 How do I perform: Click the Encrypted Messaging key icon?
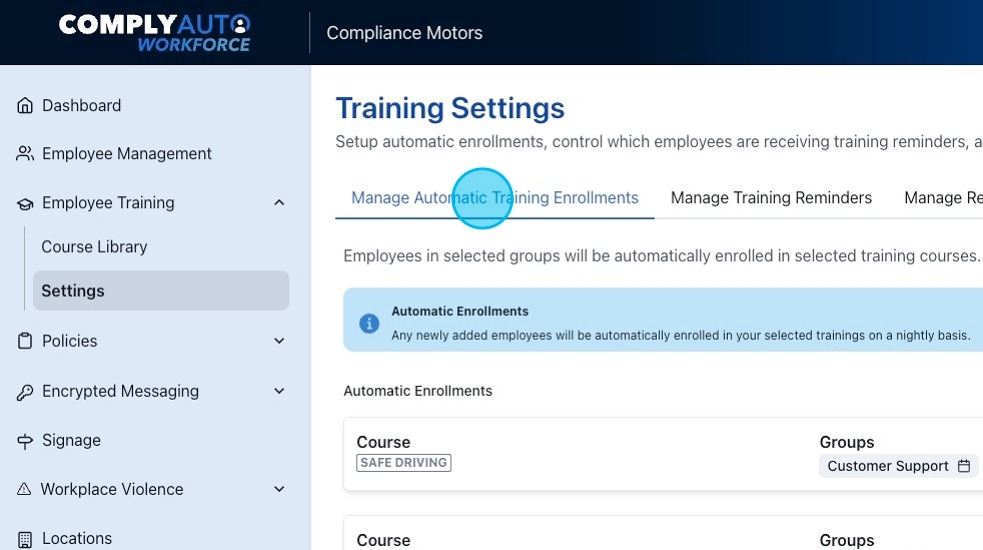click(25, 392)
